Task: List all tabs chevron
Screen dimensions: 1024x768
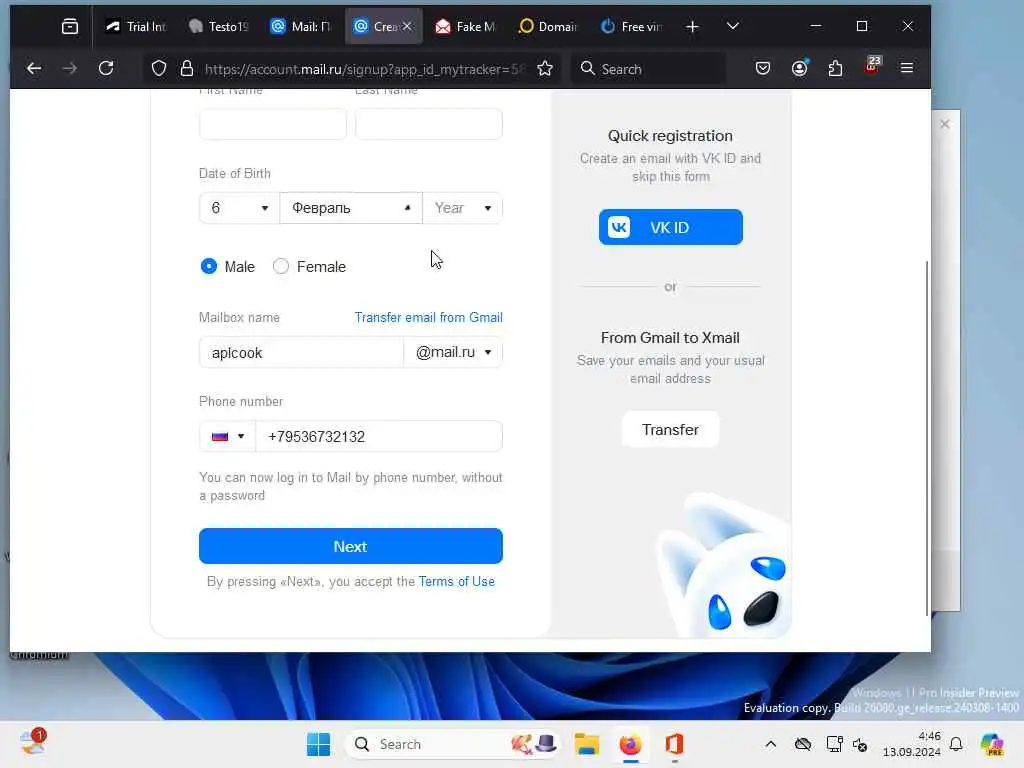Action: (x=733, y=26)
